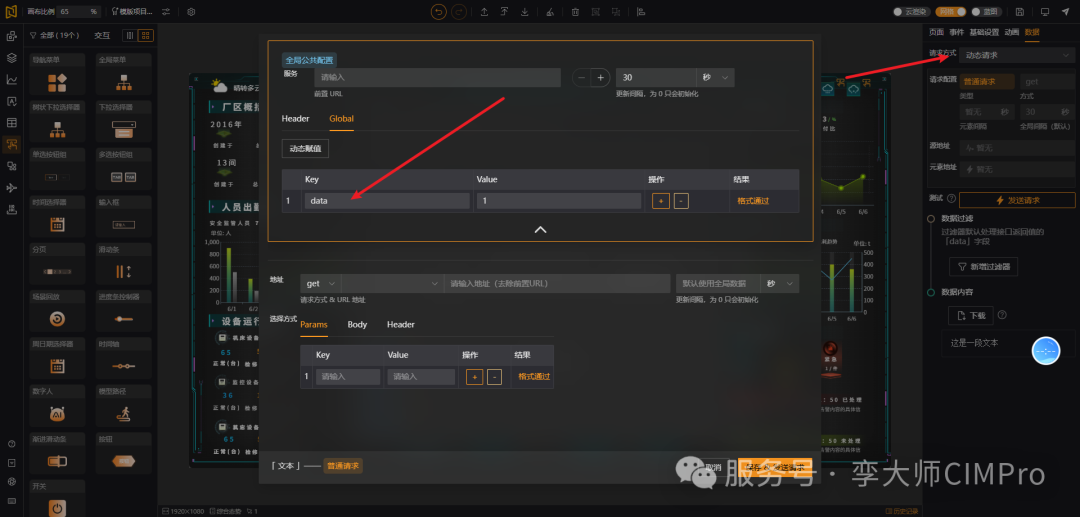Open the 动态请求 request mode dropdown
This screenshot has height=517, width=1080.
(x=1017, y=54)
